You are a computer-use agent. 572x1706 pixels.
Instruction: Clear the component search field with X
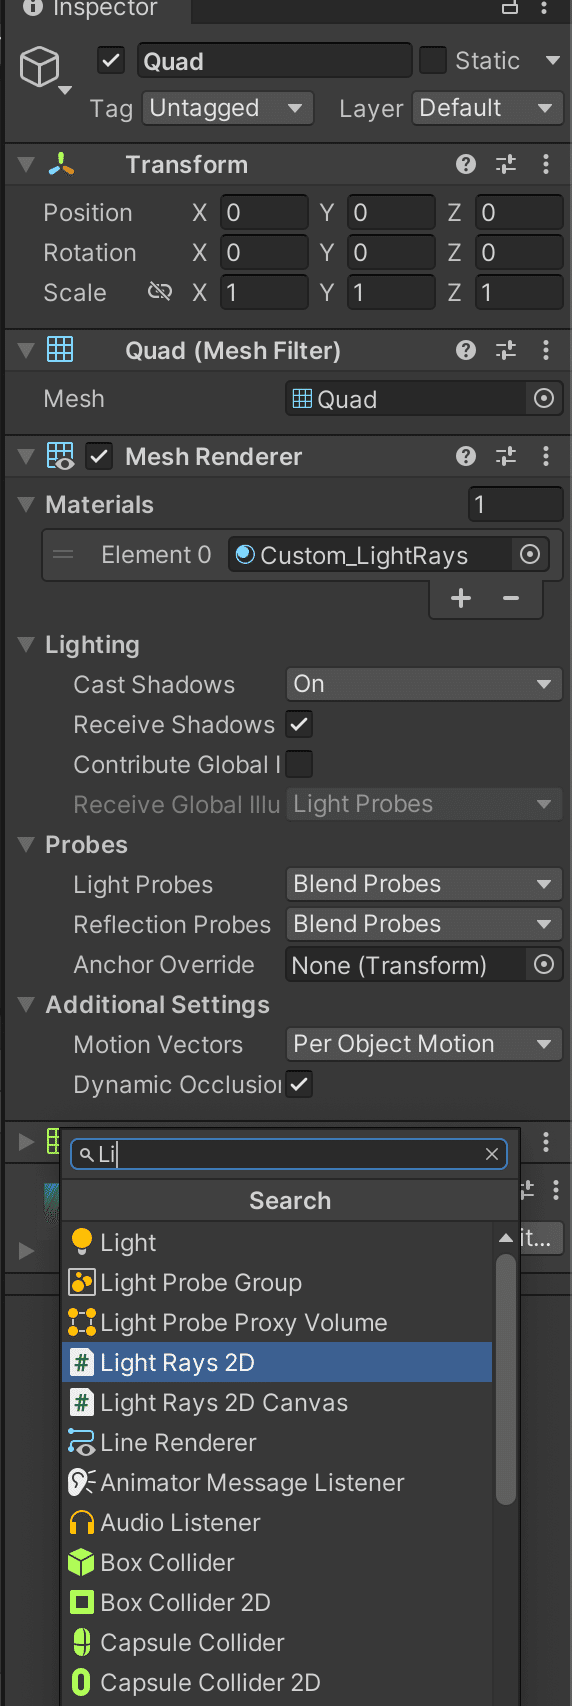(492, 1154)
